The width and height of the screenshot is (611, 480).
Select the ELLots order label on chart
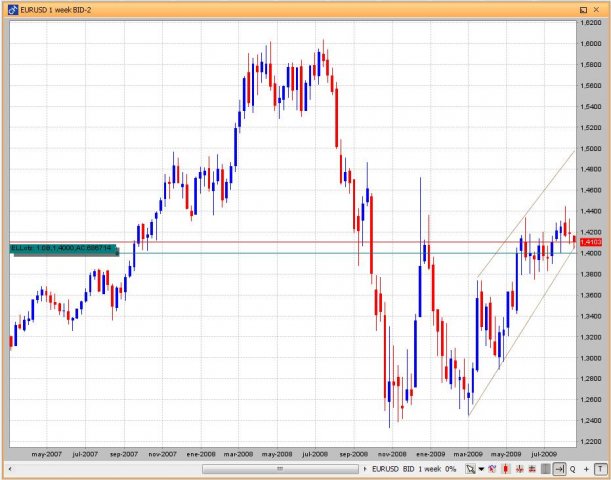pyautogui.click(x=64, y=250)
